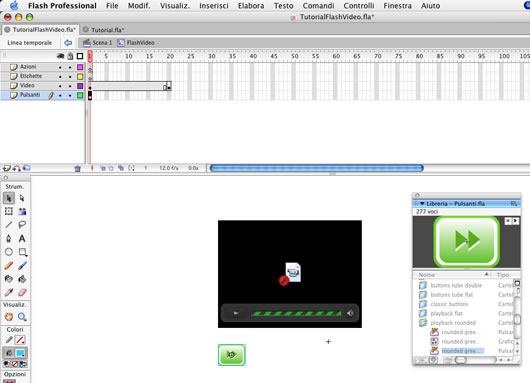Select the white arrow Subselection tool
The height and width of the screenshot is (383, 530).
[22, 198]
